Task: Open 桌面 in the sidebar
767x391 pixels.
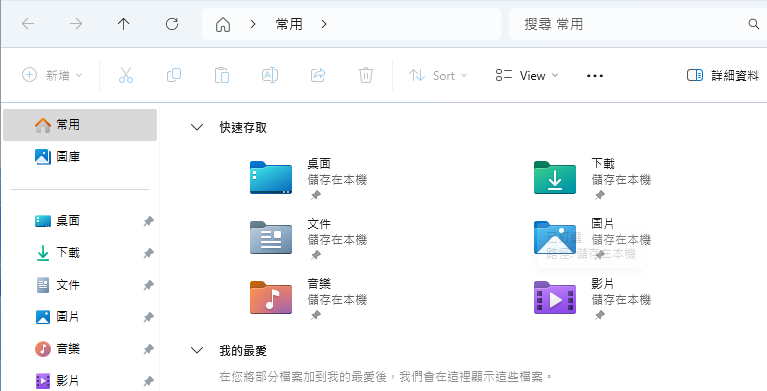Action: pyautogui.click(x=68, y=221)
